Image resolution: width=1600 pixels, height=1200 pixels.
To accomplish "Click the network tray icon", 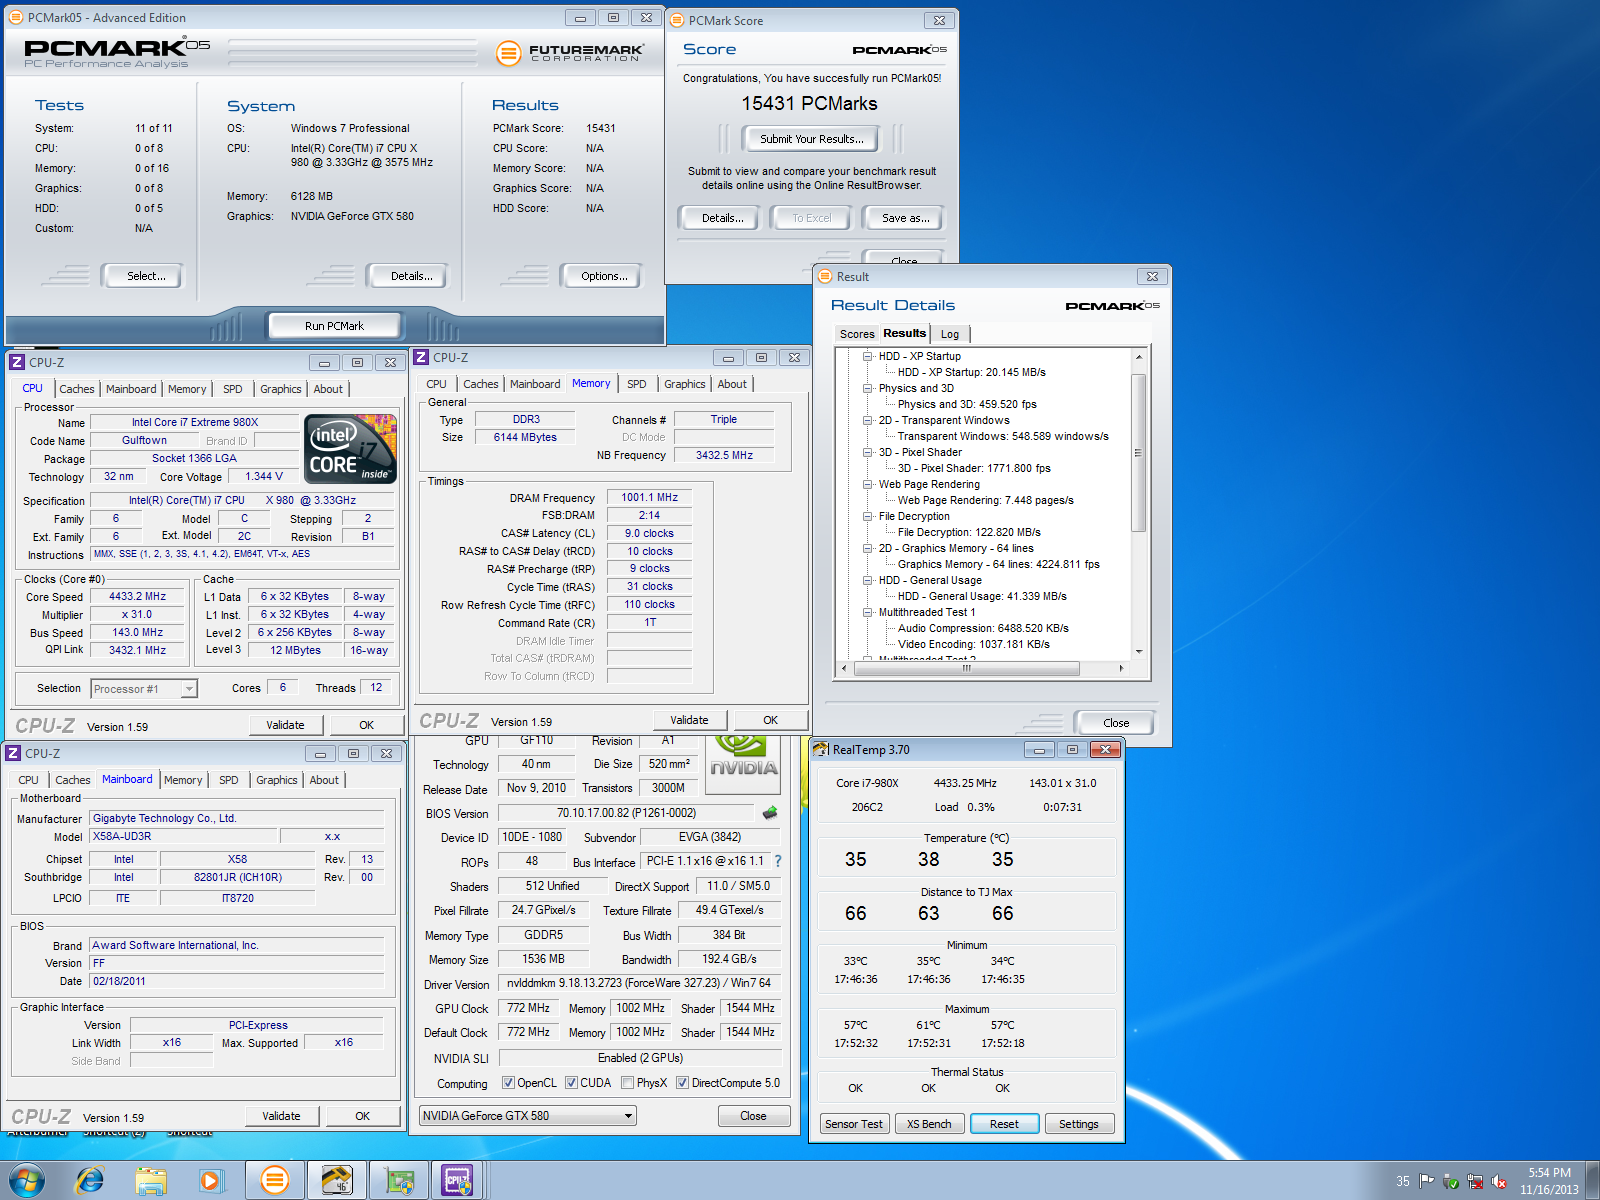I will [1475, 1181].
